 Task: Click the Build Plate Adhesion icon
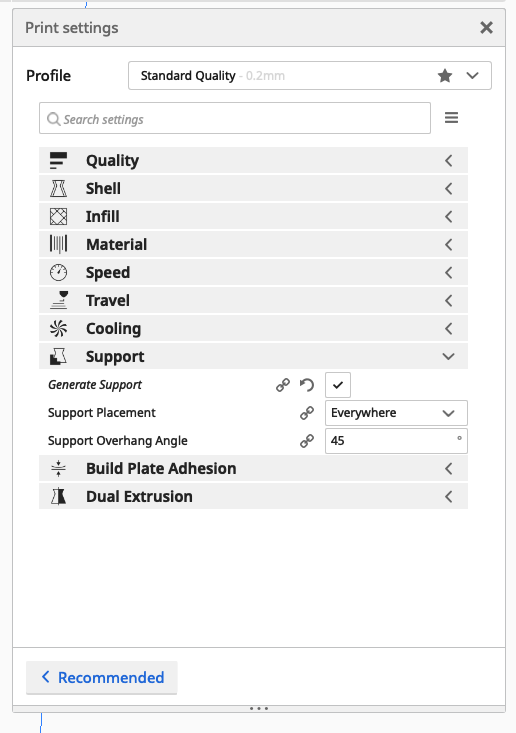point(58,468)
